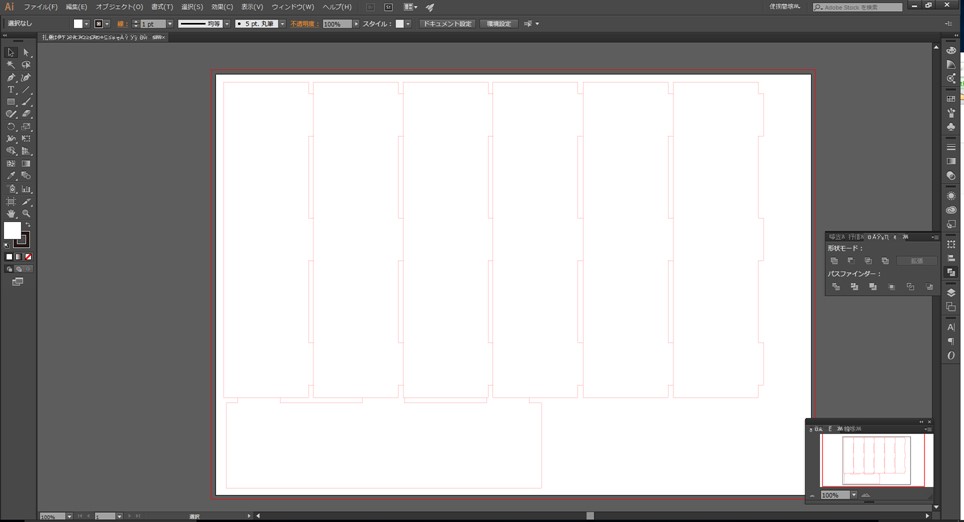This screenshot has height=522, width=964.
Task: Select the Rectangle tool
Action: [11, 102]
